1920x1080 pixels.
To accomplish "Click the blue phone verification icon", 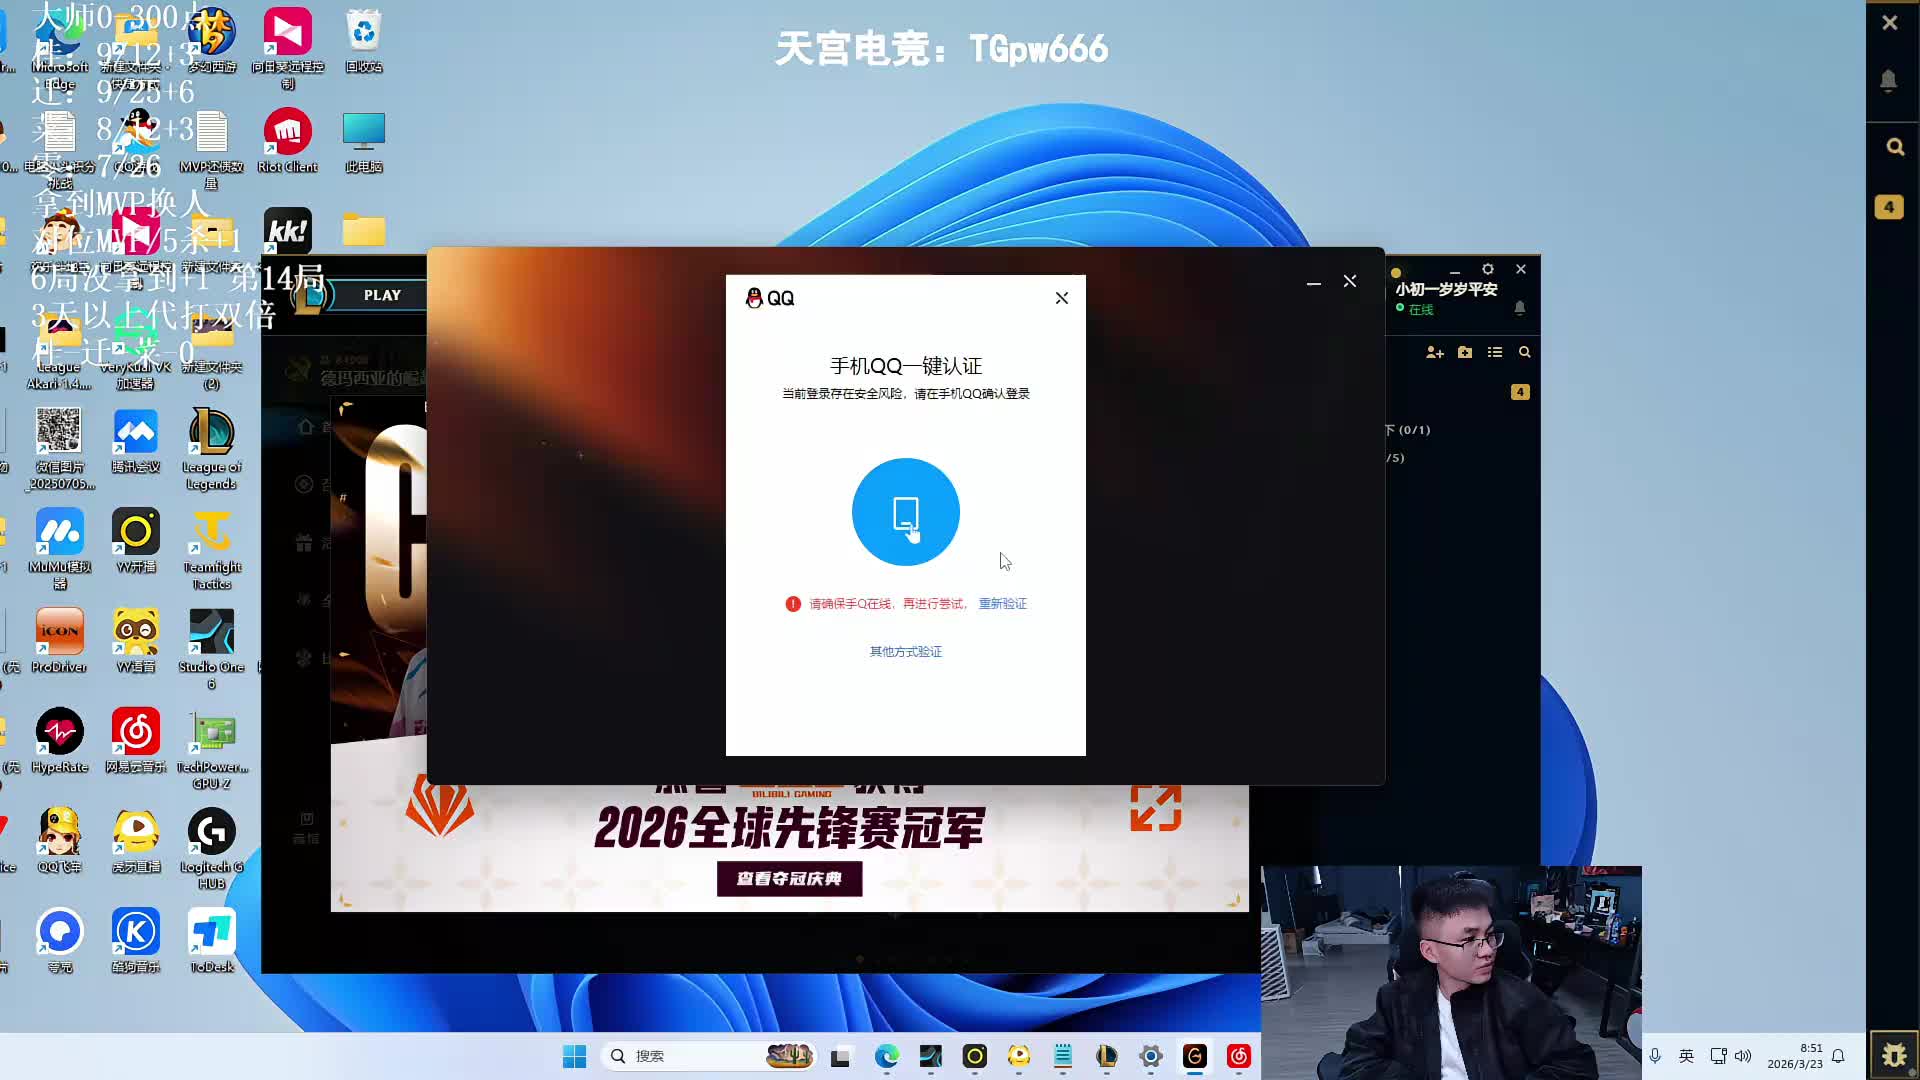I will click(x=905, y=512).
